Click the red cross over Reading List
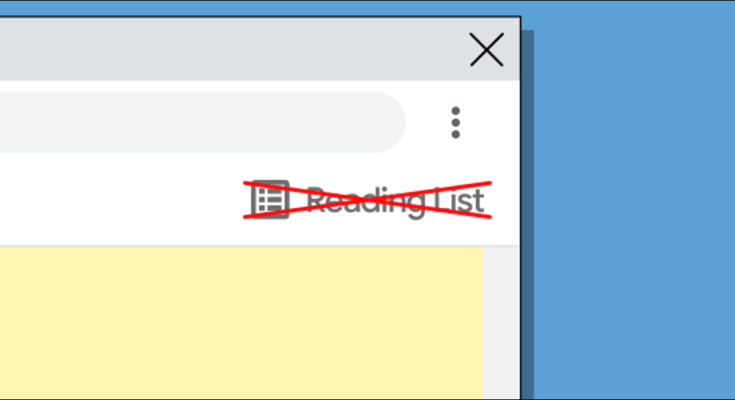Image resolution: width=735 pixels, height=400 pixels. 368,200
